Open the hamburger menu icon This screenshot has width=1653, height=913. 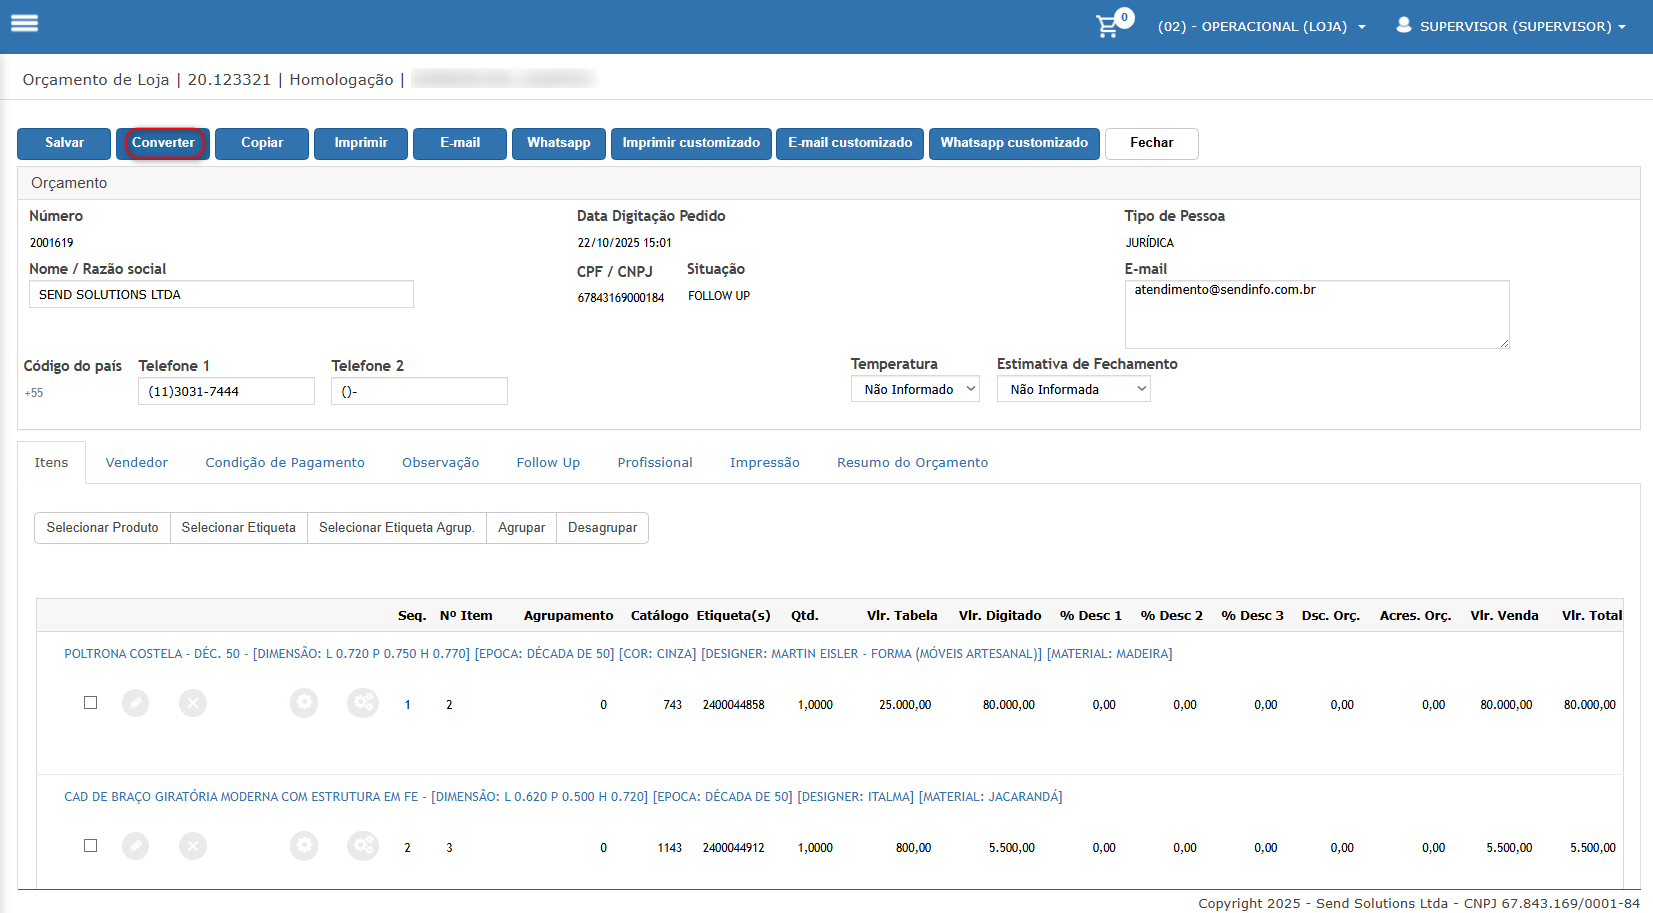24,23
